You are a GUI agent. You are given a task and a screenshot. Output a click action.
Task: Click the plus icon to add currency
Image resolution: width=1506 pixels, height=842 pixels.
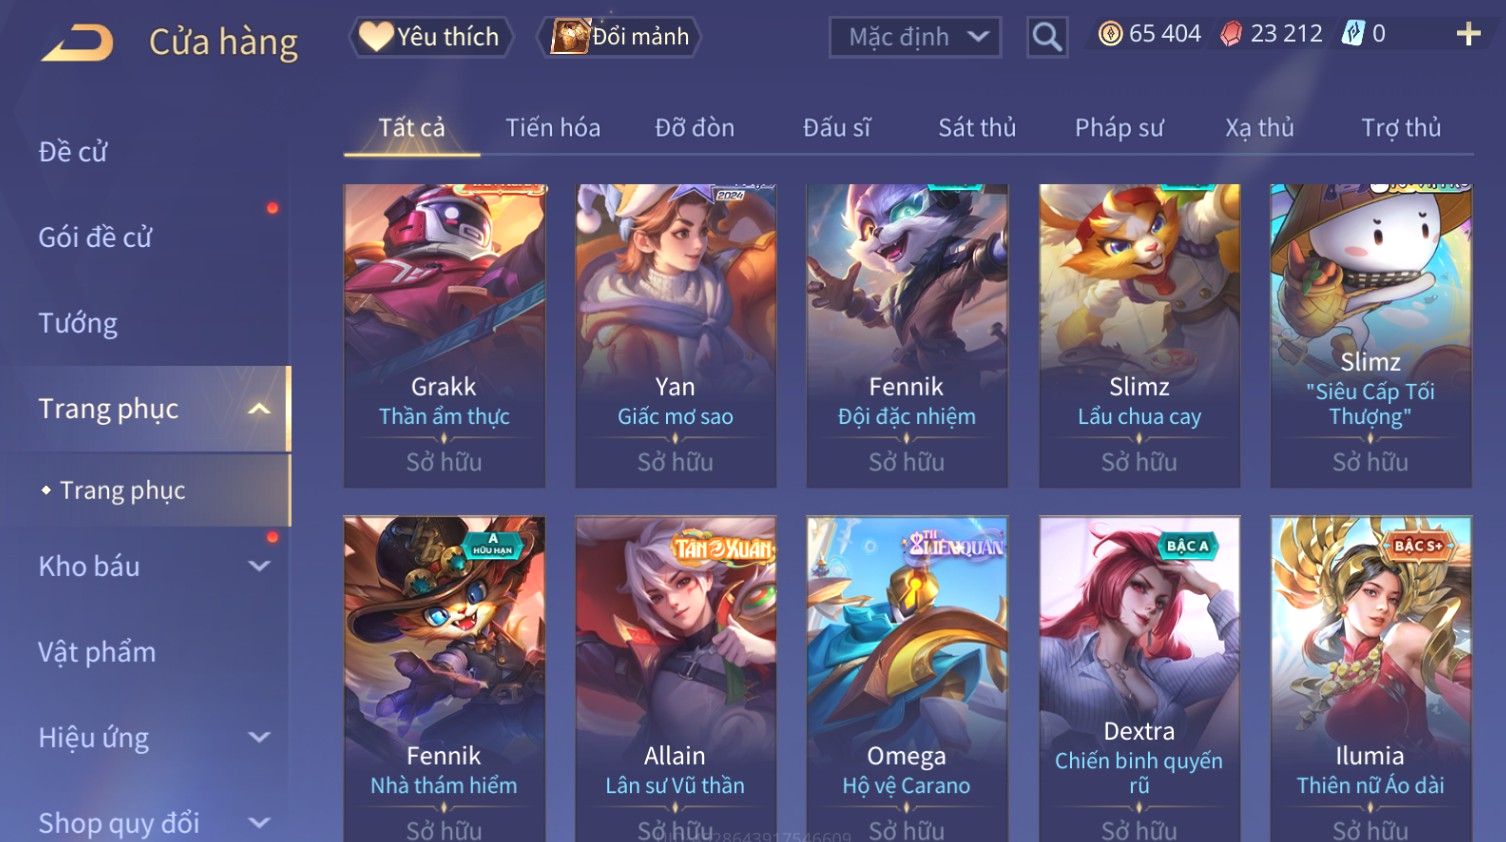click(1468, 34)
